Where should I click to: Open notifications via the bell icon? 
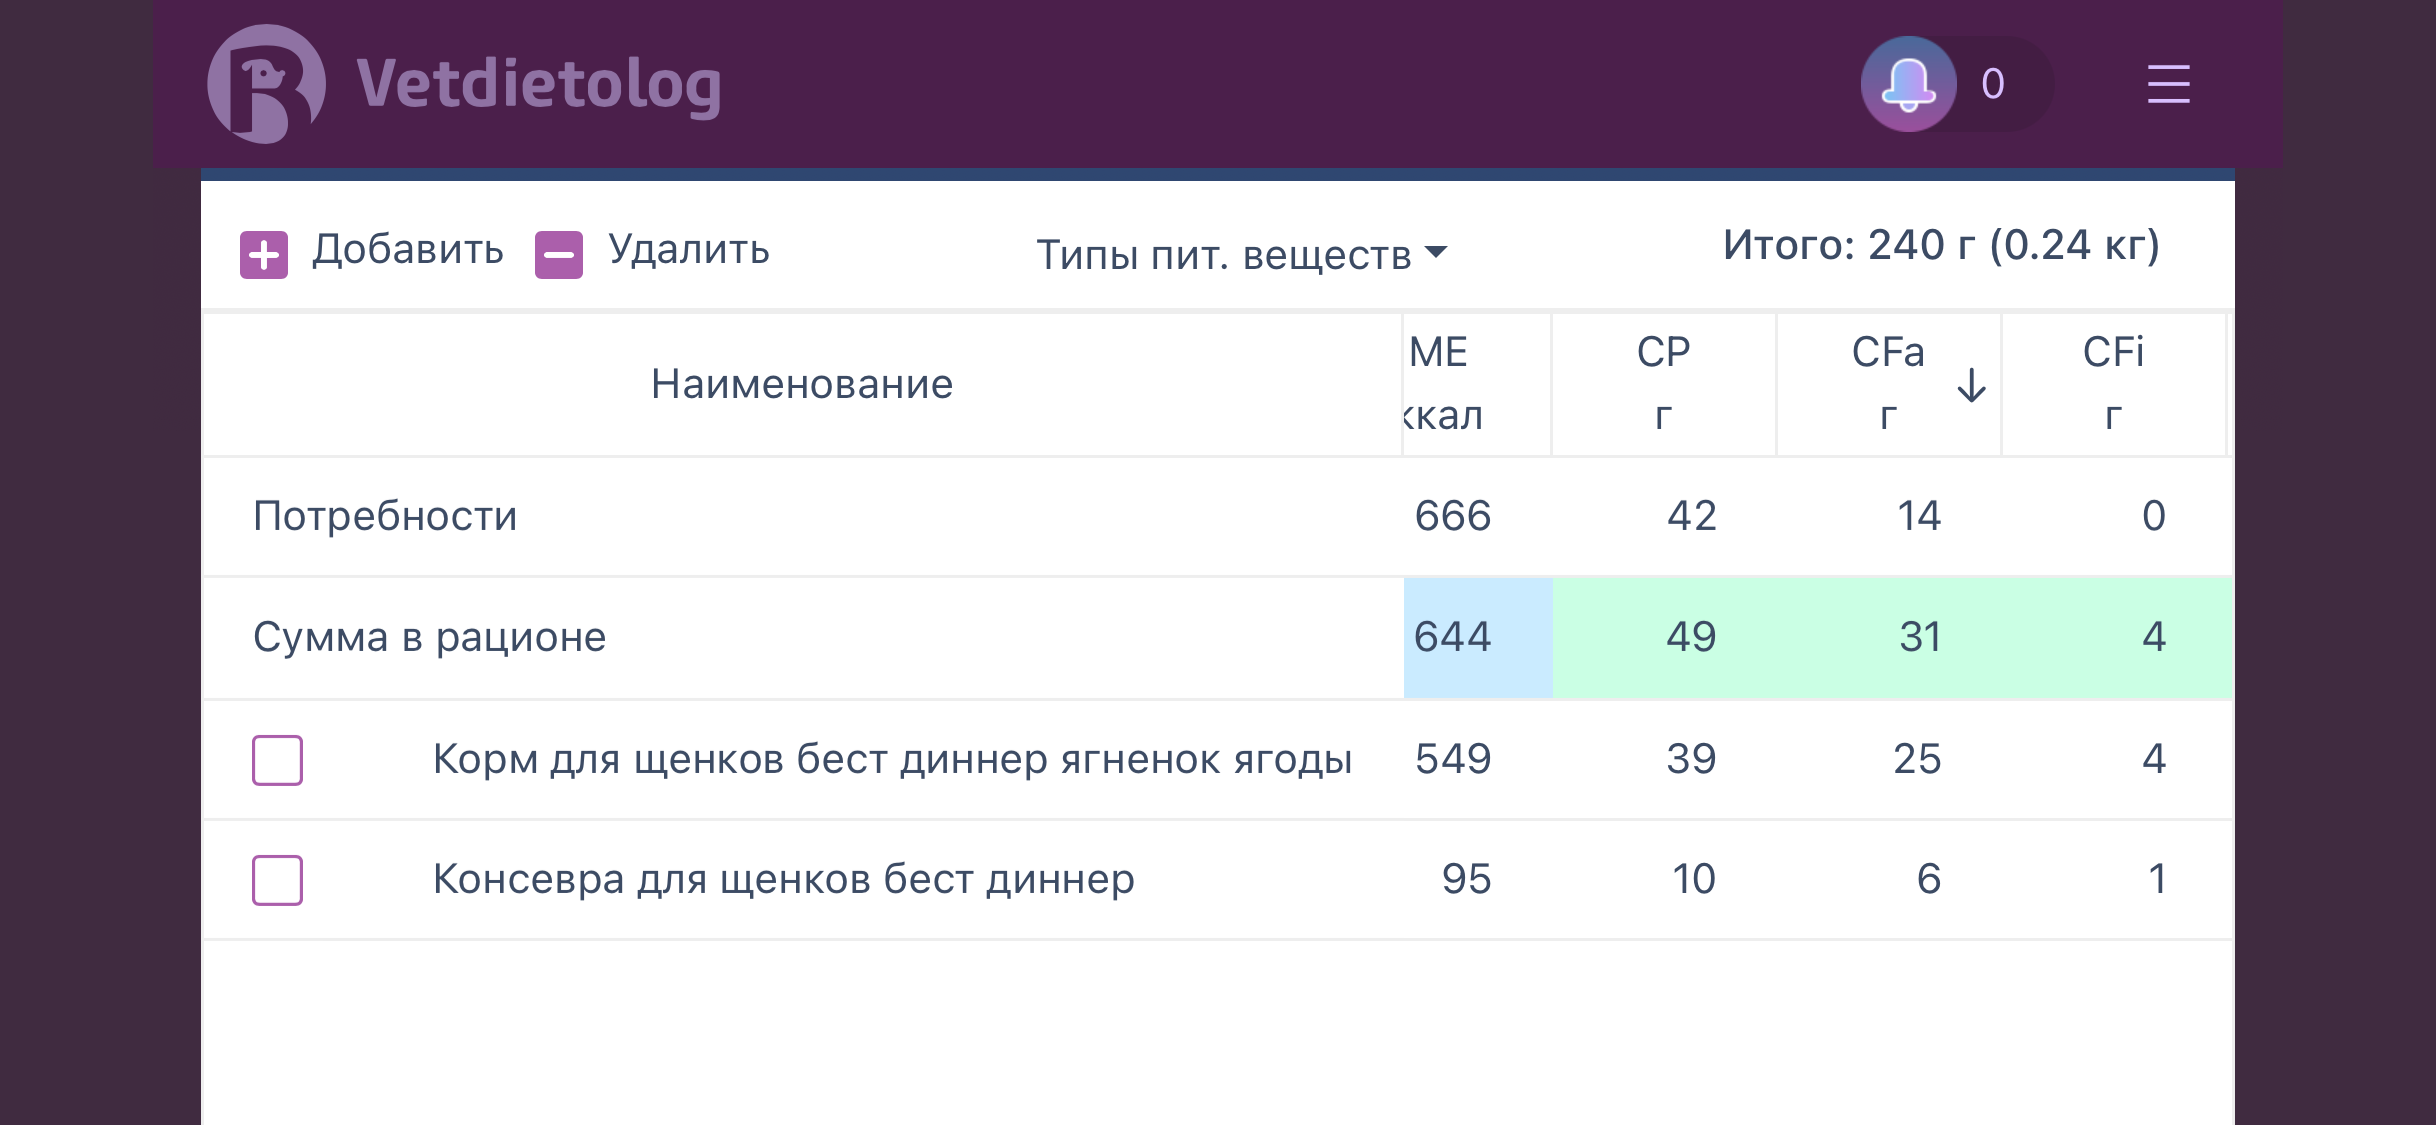1908,84
